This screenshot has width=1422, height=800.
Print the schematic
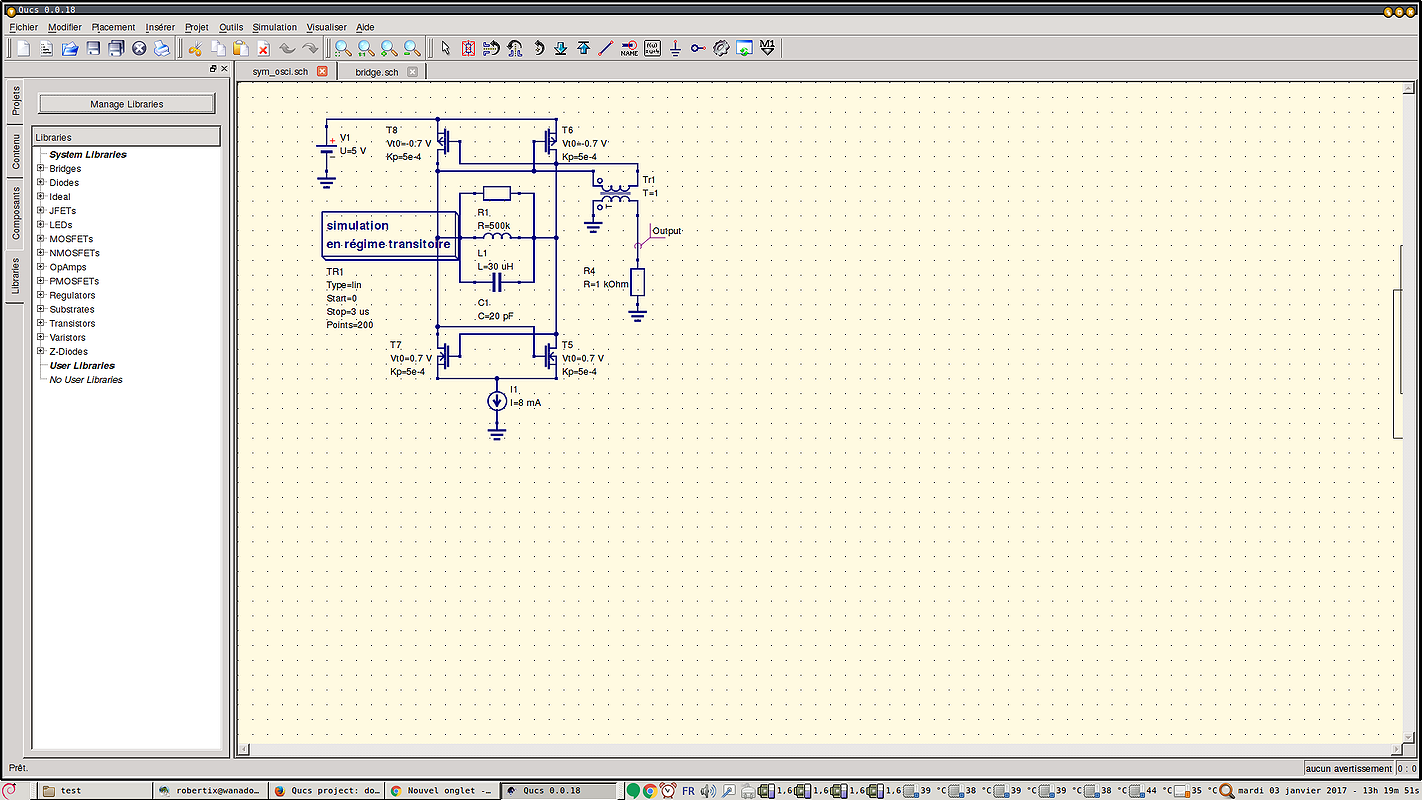[x=162, y=48]
